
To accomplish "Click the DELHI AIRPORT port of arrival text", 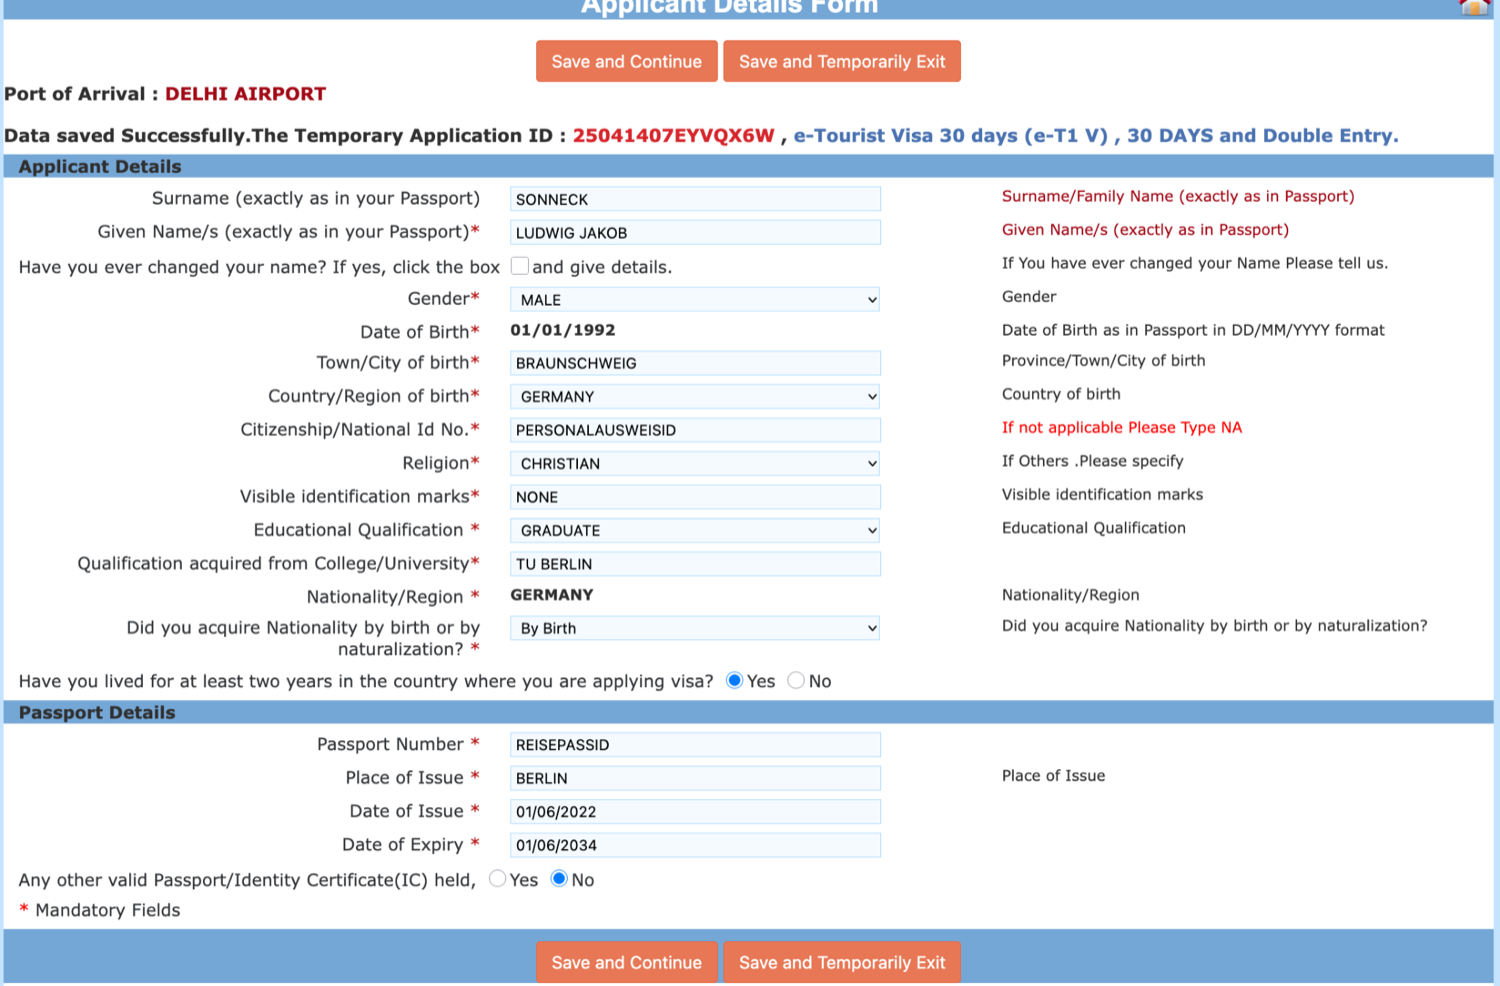I will click(x=245, y=94).
